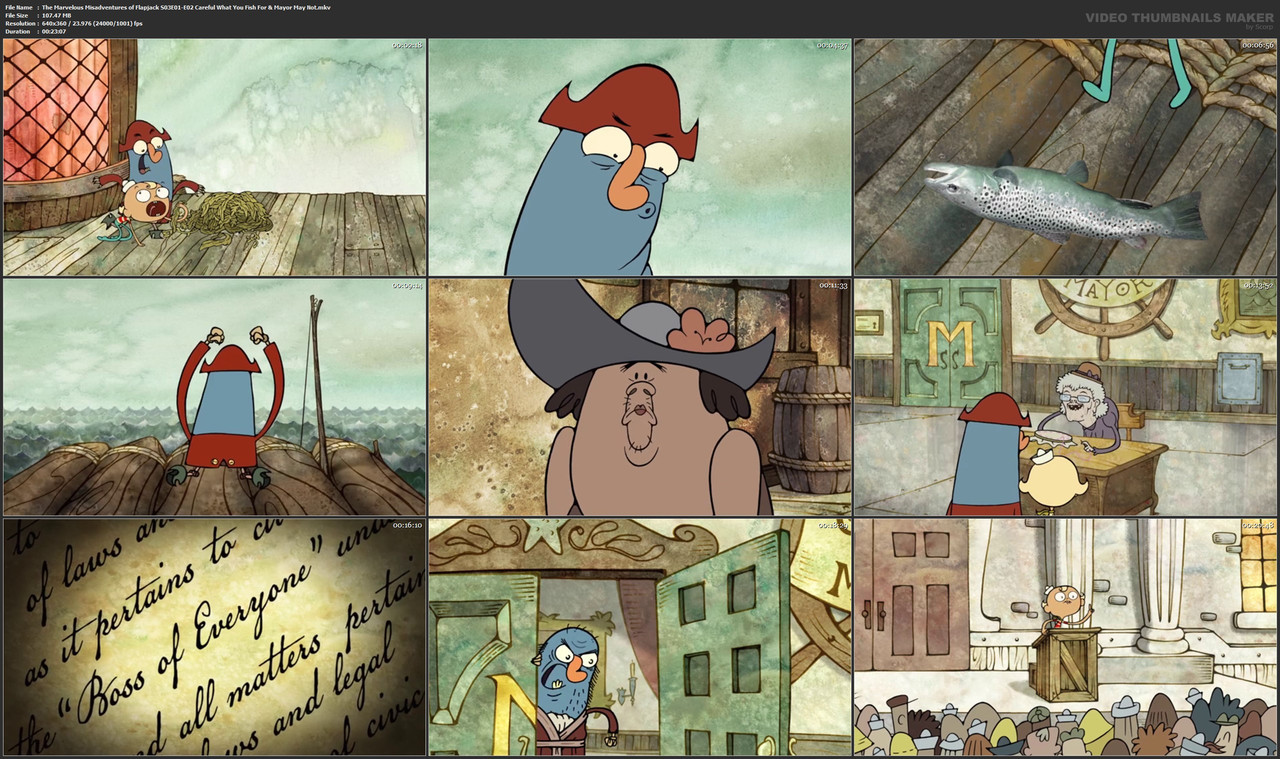Open the thumbnail at timestamp 00:04:37
This screenshot has height=759, width=1280.
tap(640, 155)
